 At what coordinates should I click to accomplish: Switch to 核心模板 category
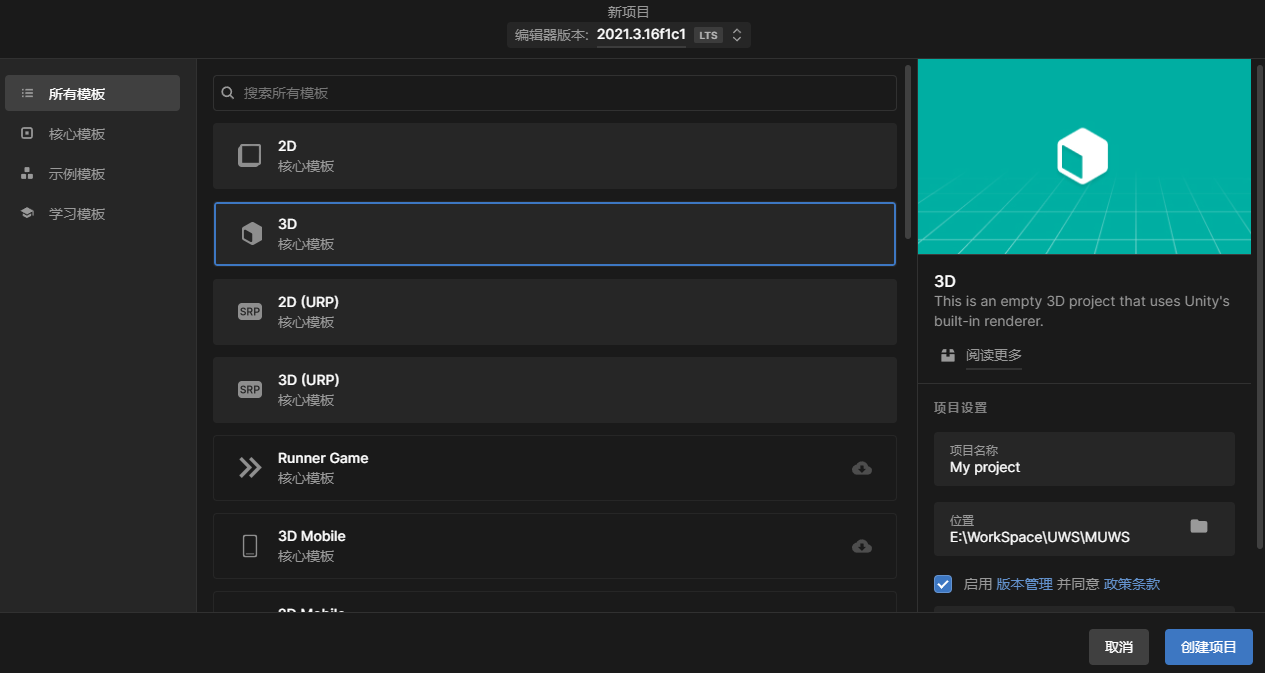click(x=77, y=134)
